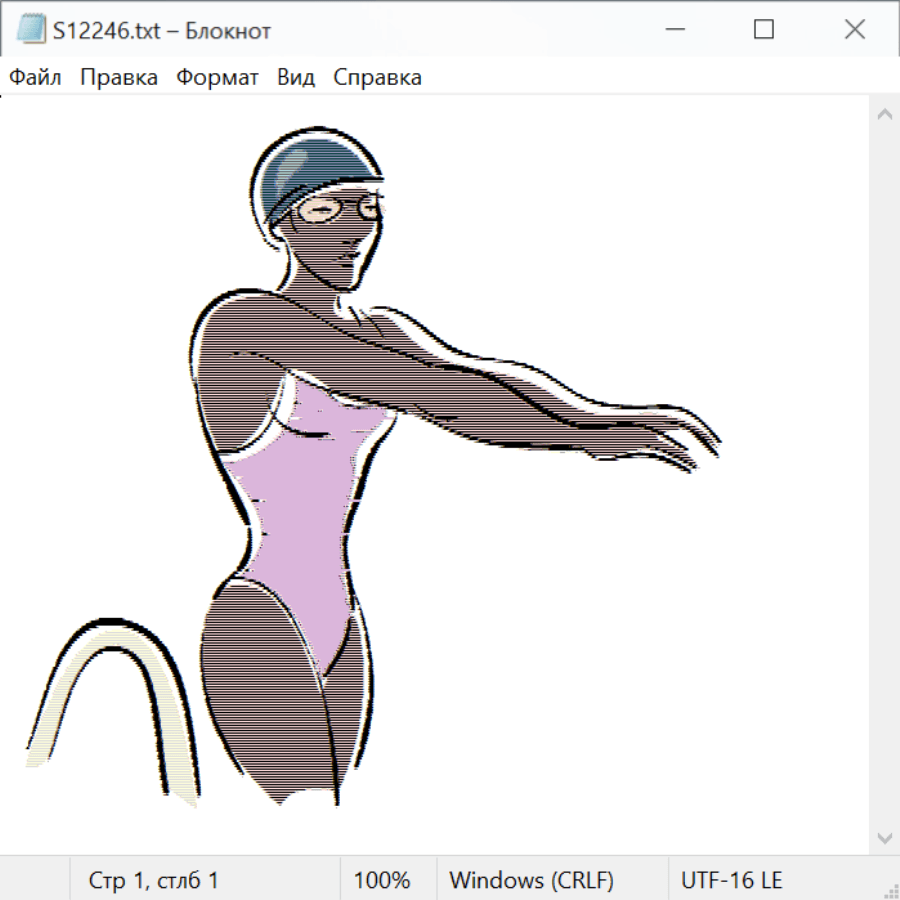Click the Windows (CRLF) line ending indicator

click(531, 881)
